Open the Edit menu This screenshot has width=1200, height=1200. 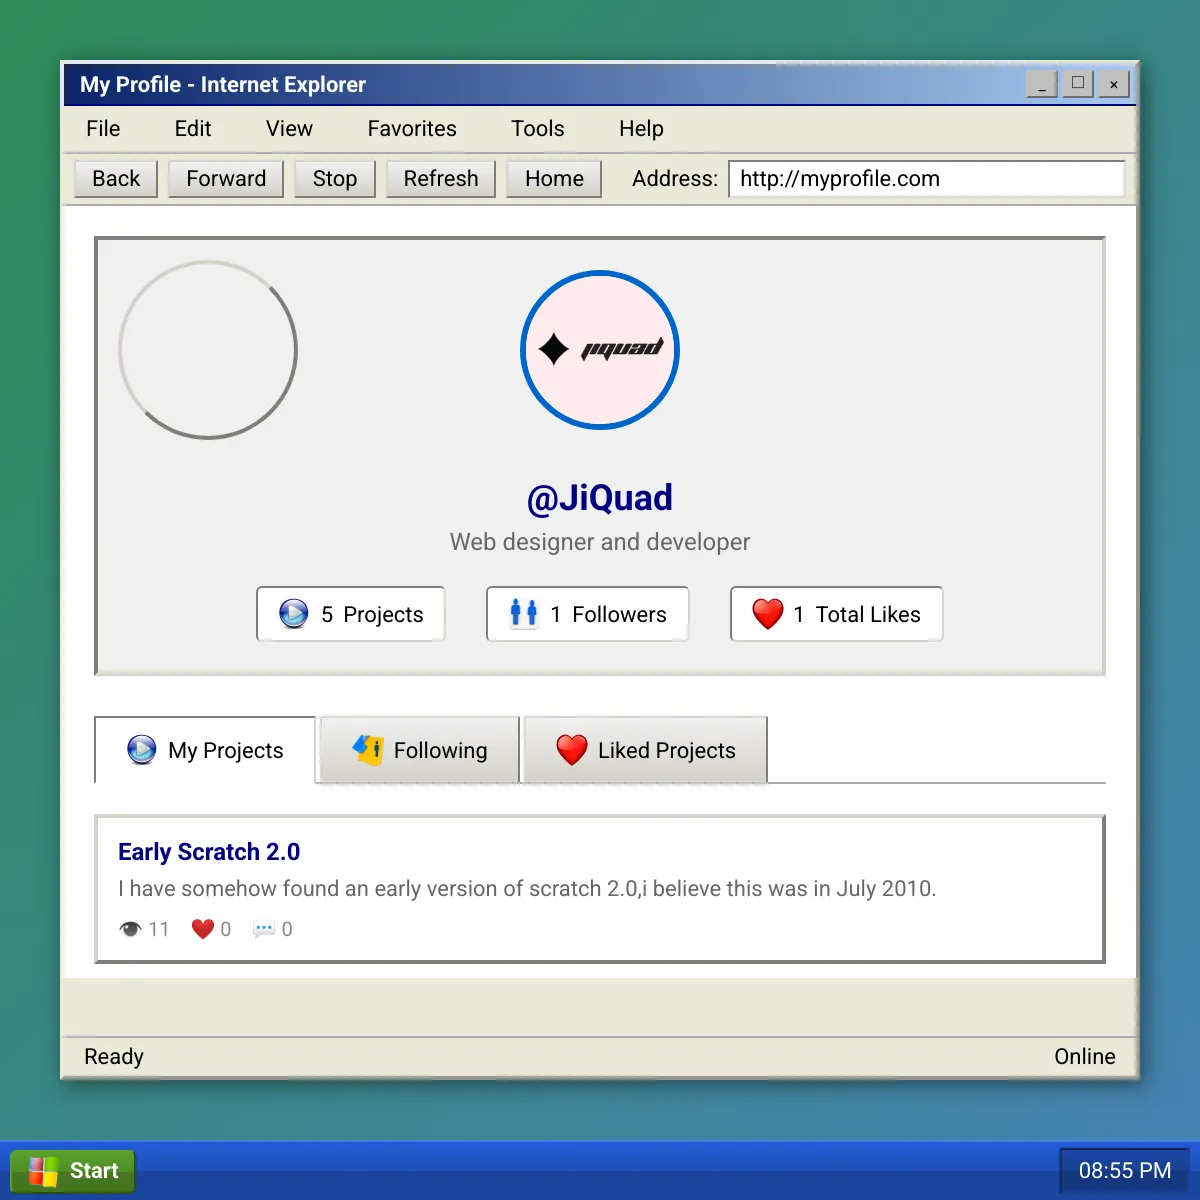pos(193,129)
